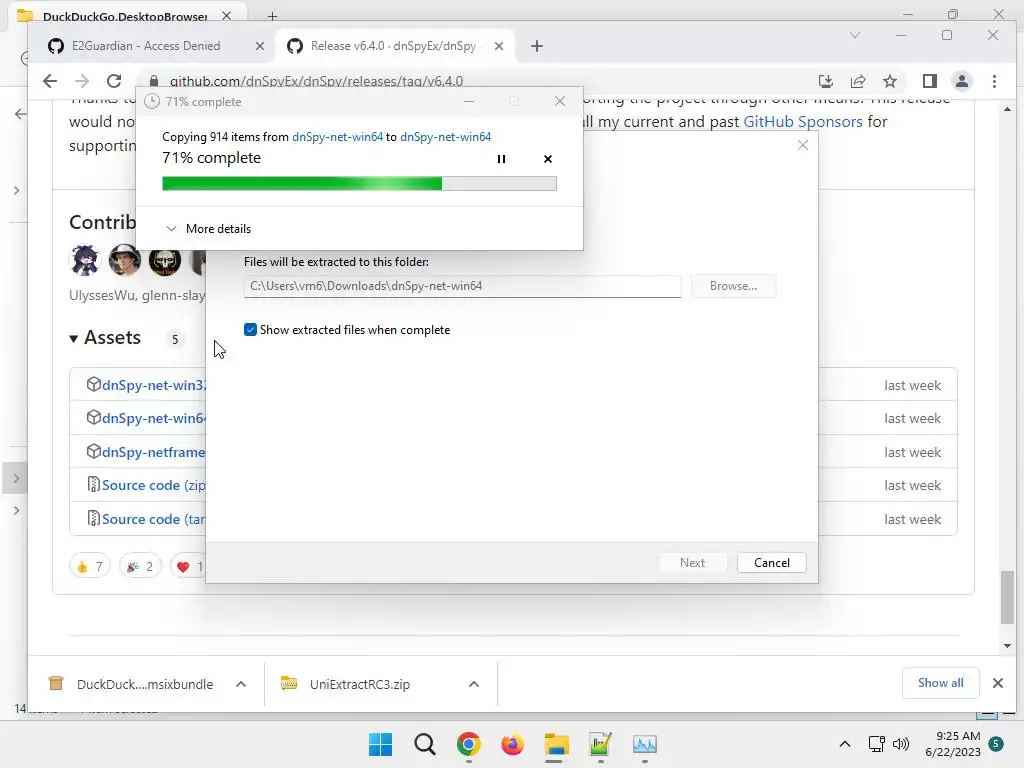Viewport: 1024px width, 768px height.
Task: Toggle Chrome side panel
Action: coord(929,81)
